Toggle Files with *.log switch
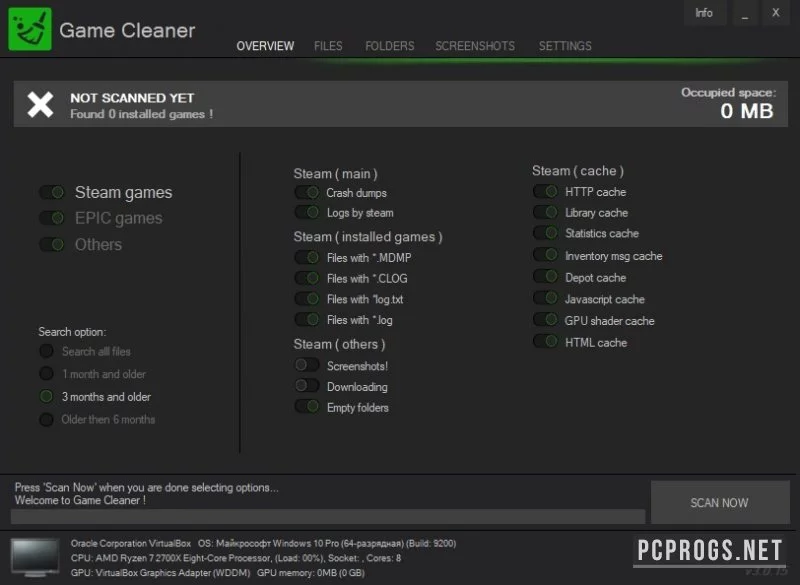 307,320
